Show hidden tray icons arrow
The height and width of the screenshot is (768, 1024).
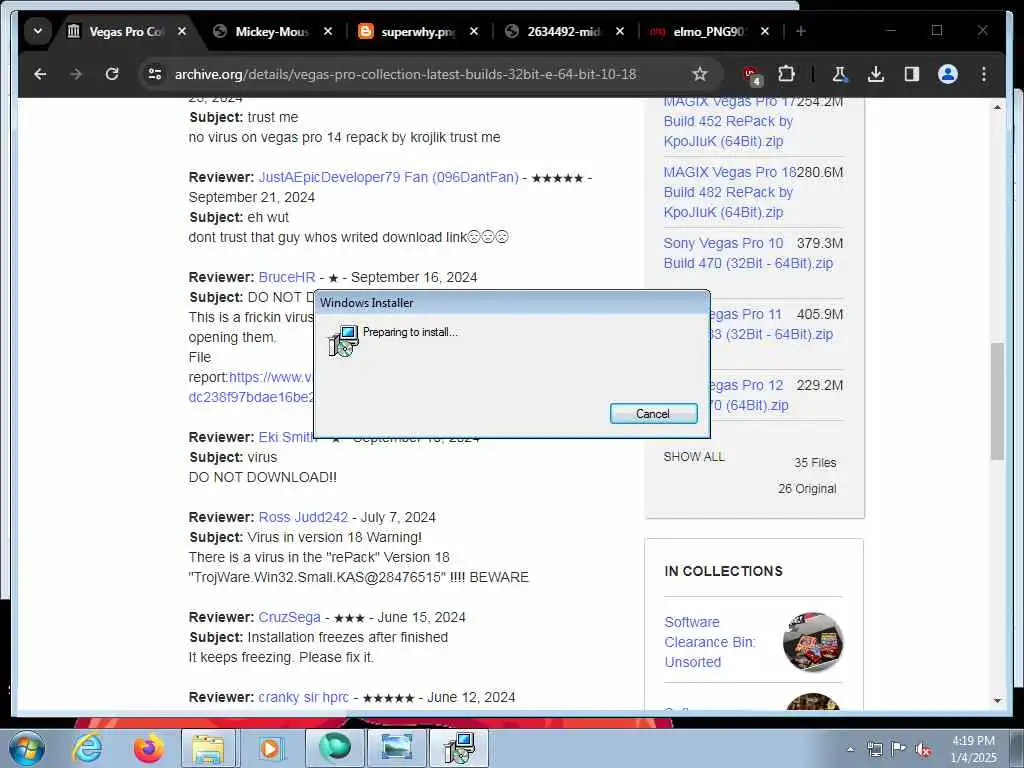(x=850, y=749)
